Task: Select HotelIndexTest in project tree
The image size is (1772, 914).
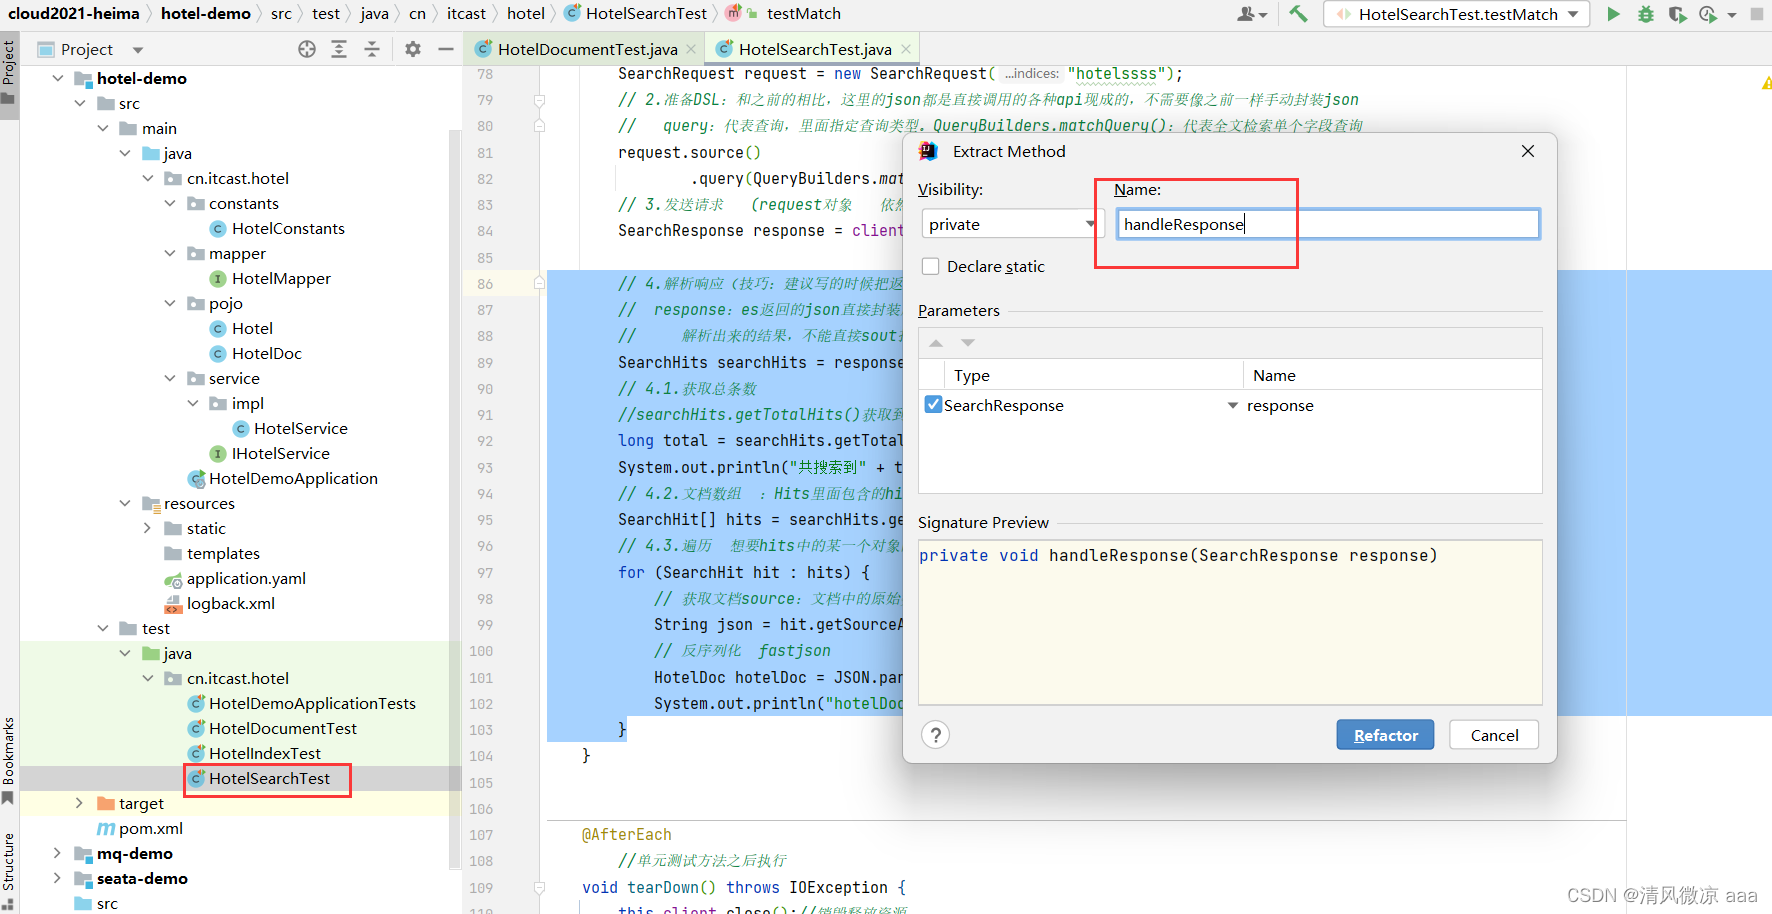Action: (265, 754)
